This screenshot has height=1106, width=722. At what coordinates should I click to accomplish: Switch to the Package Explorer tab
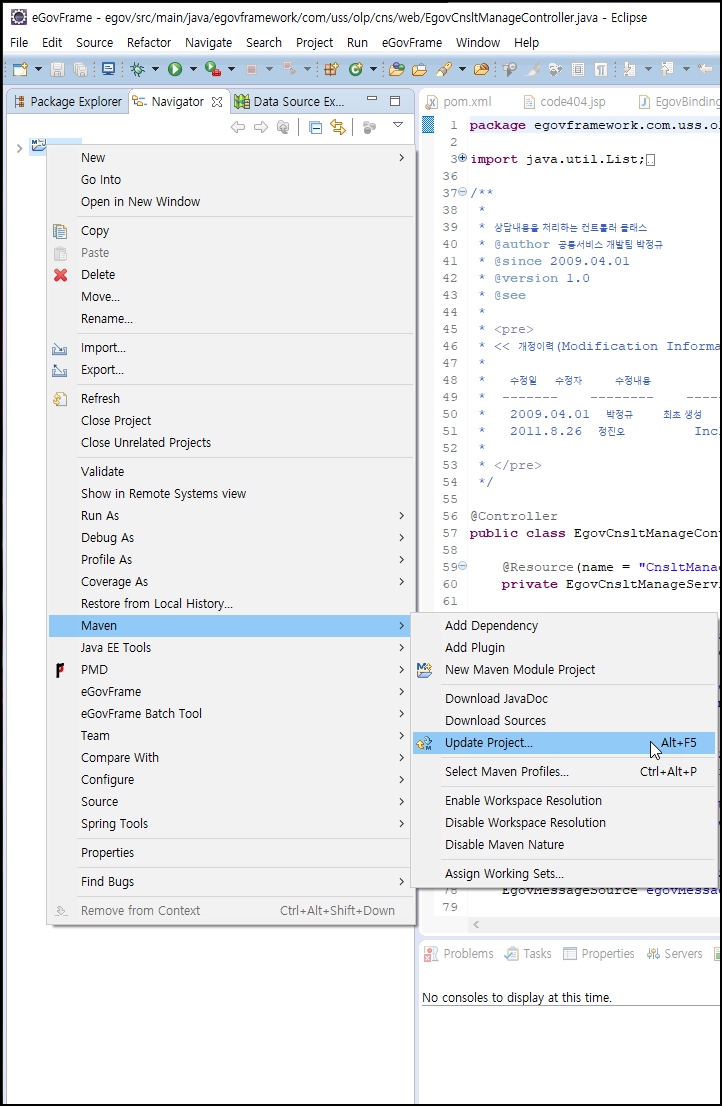pyautogui.click(x=68, y=102)
